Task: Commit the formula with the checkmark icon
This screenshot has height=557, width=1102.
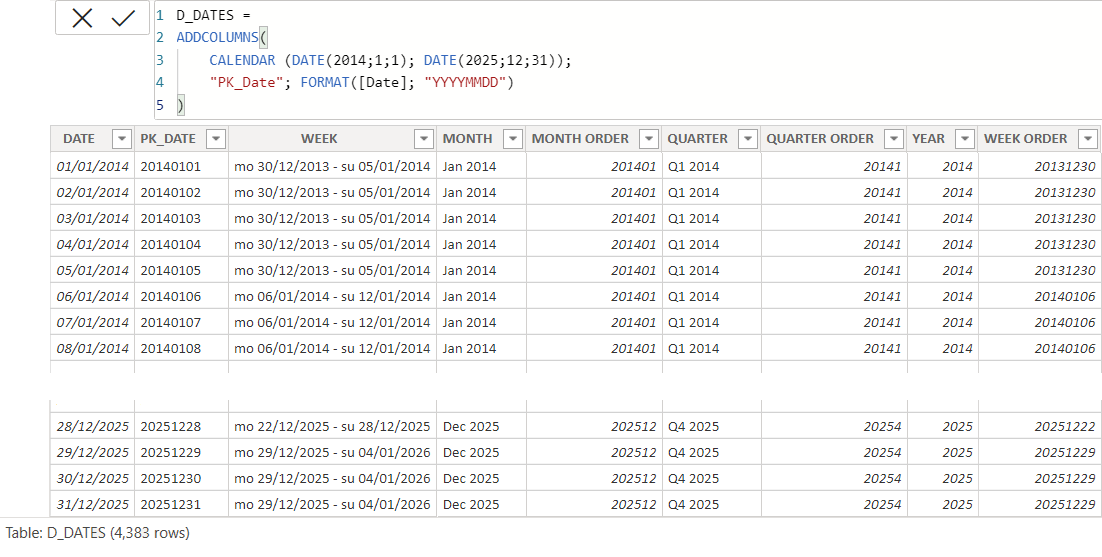Action: tap(123, 18)
